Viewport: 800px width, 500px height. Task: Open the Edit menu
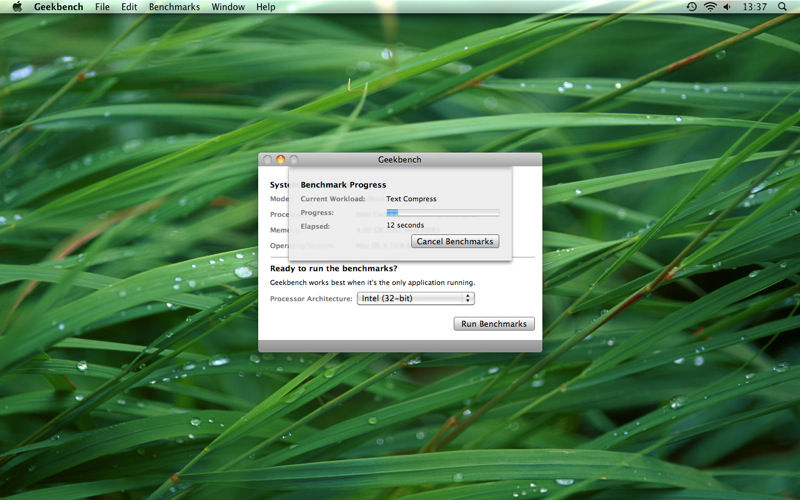(x=129, y=7)
